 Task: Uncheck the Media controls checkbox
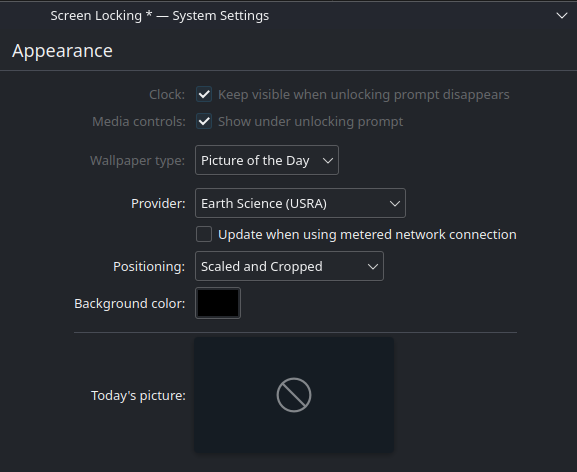pyautogui.click(x=204, y=121)
